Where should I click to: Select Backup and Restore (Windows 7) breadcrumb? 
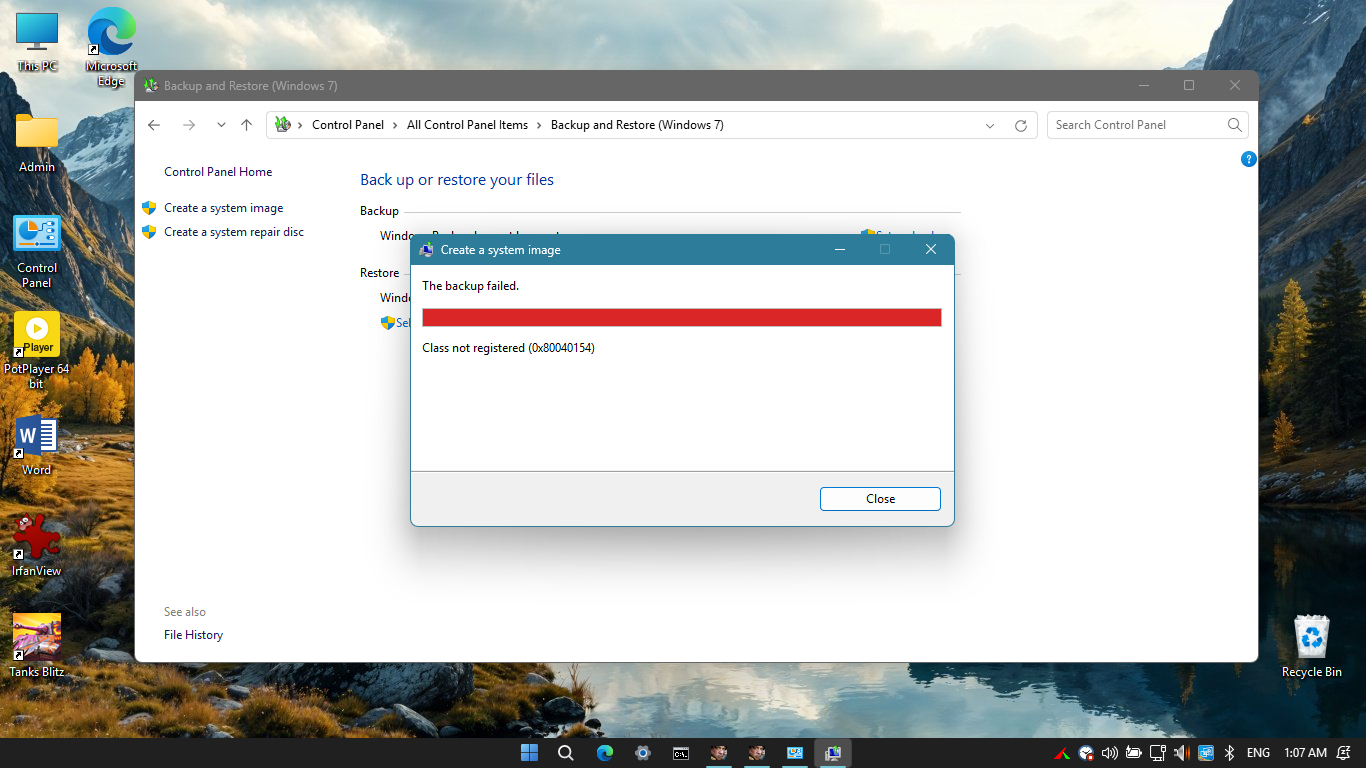coord(637,125)
